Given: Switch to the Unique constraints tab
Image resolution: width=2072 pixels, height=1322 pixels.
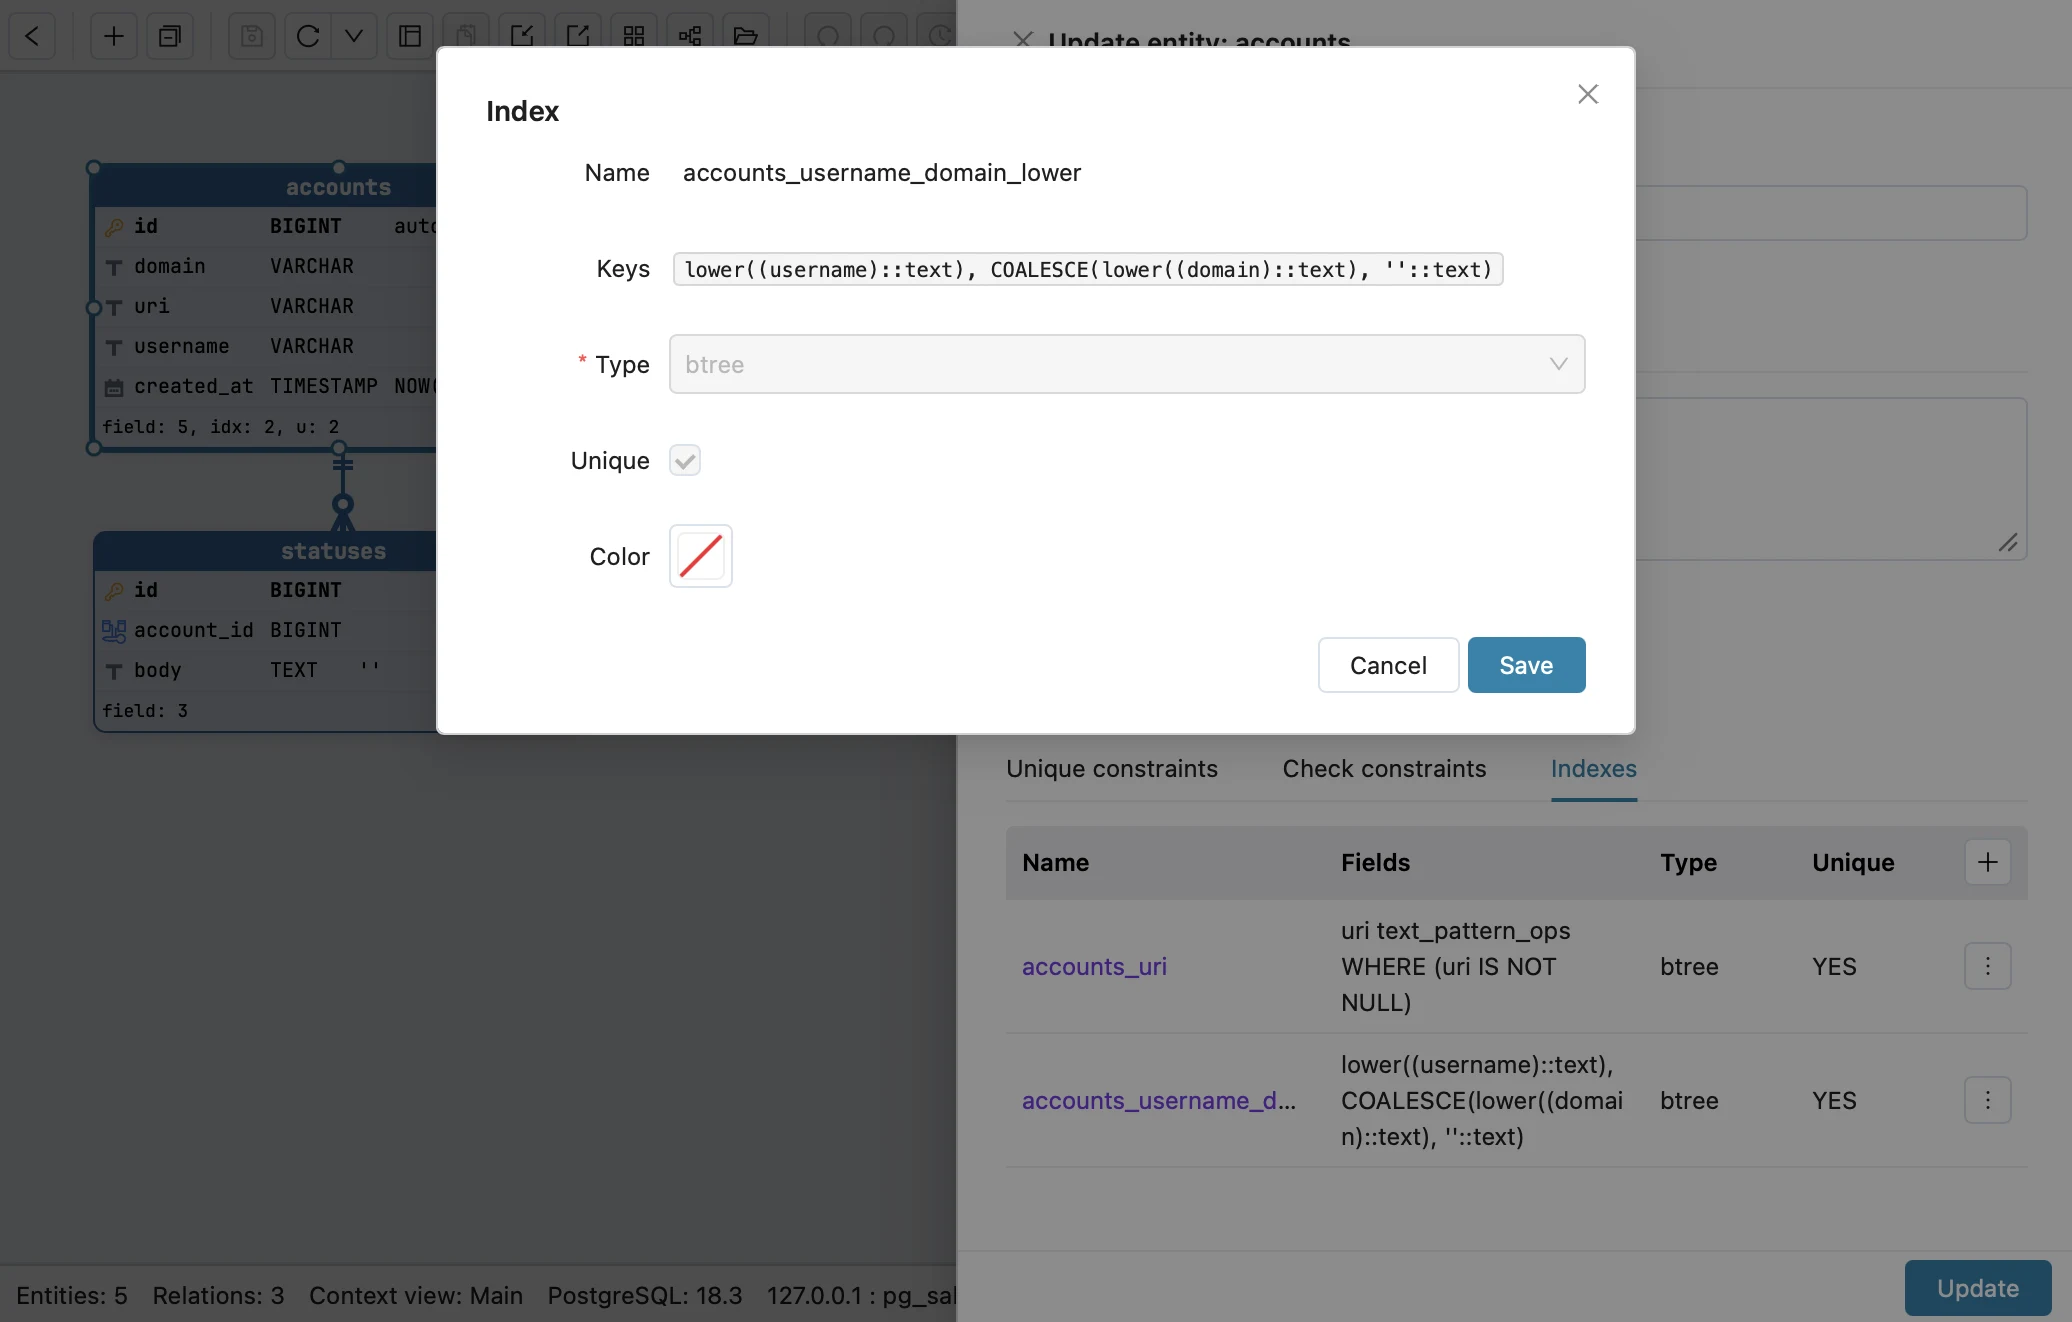Looking at the screenshot, I should (x=1112, y=768).
